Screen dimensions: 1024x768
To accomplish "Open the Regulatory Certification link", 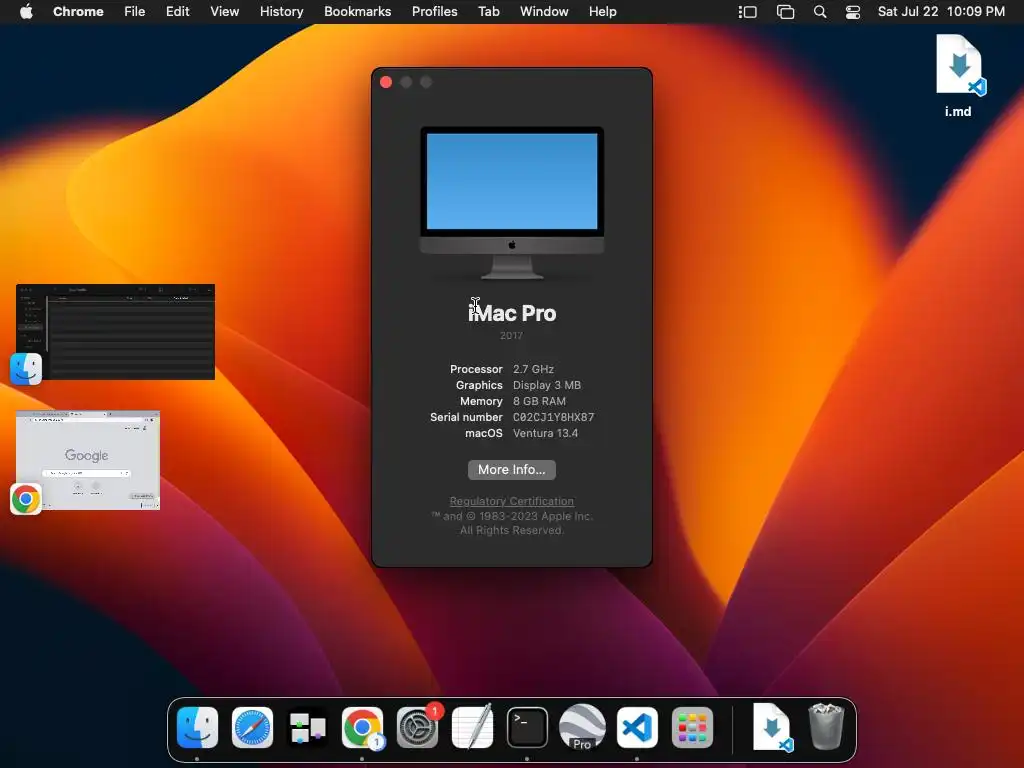I will point(511,501).
